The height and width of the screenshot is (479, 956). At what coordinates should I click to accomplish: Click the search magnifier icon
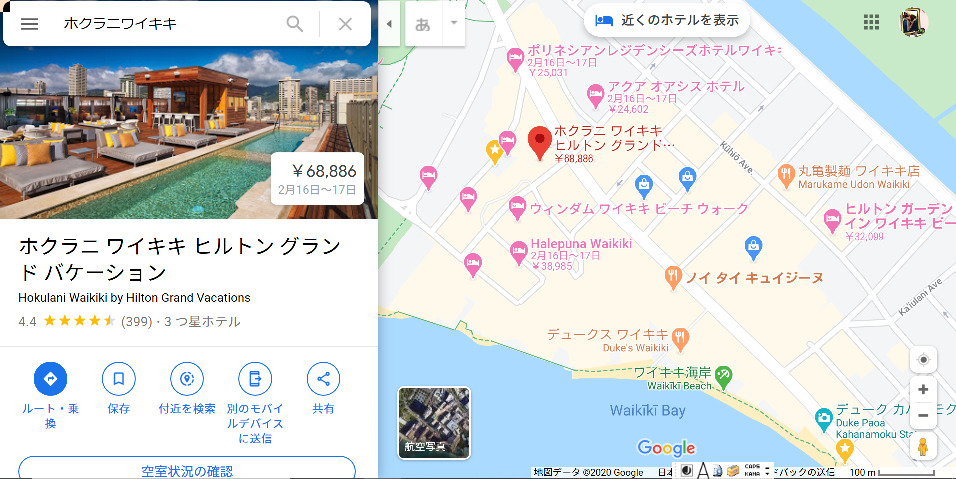click(294, 24)
